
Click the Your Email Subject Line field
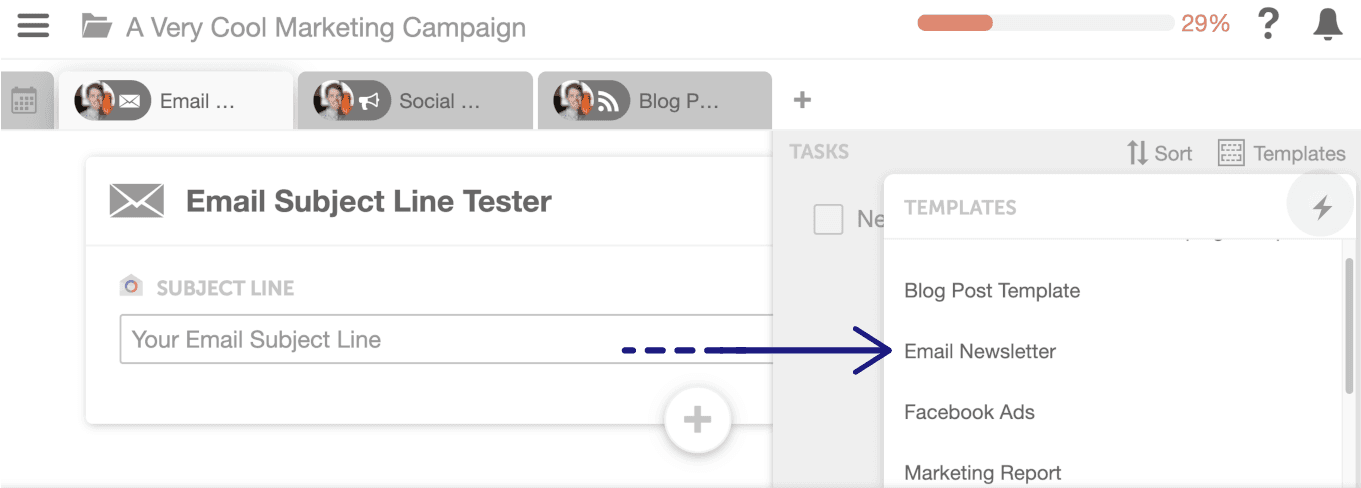coord(446,339)
